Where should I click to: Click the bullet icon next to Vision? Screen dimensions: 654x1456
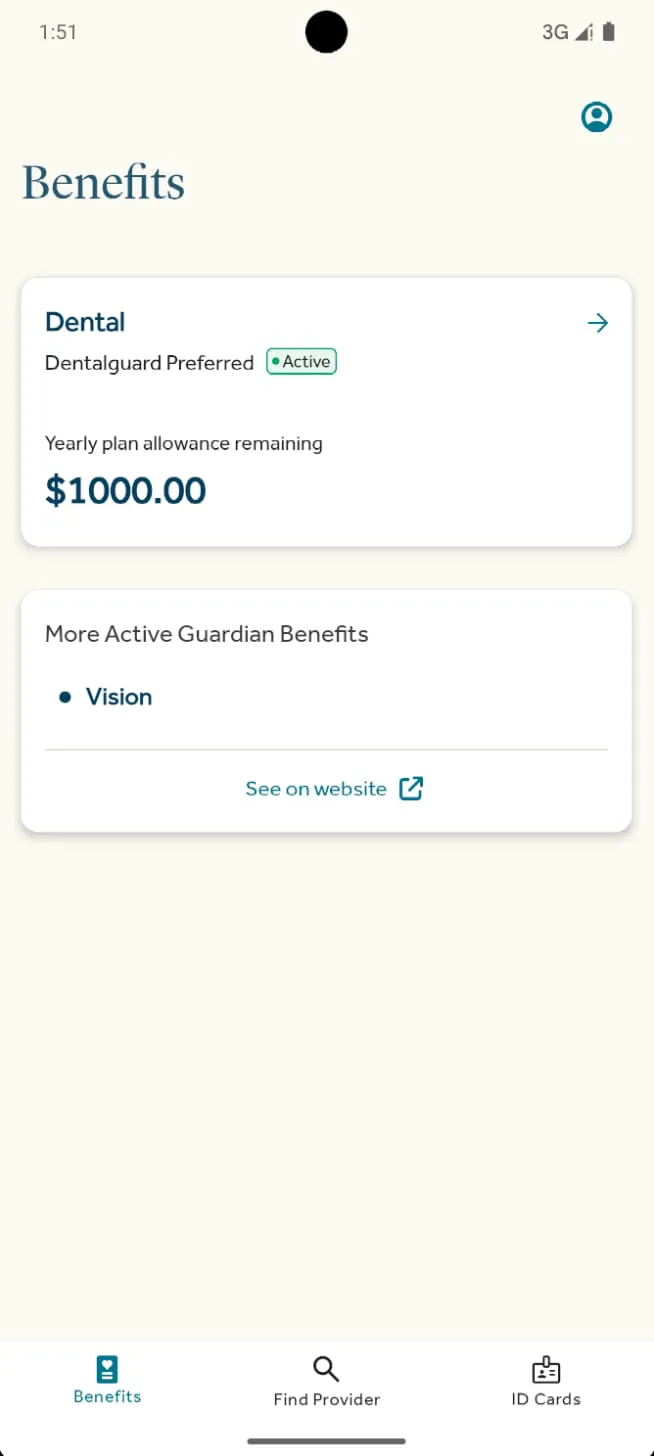point(64,697)
